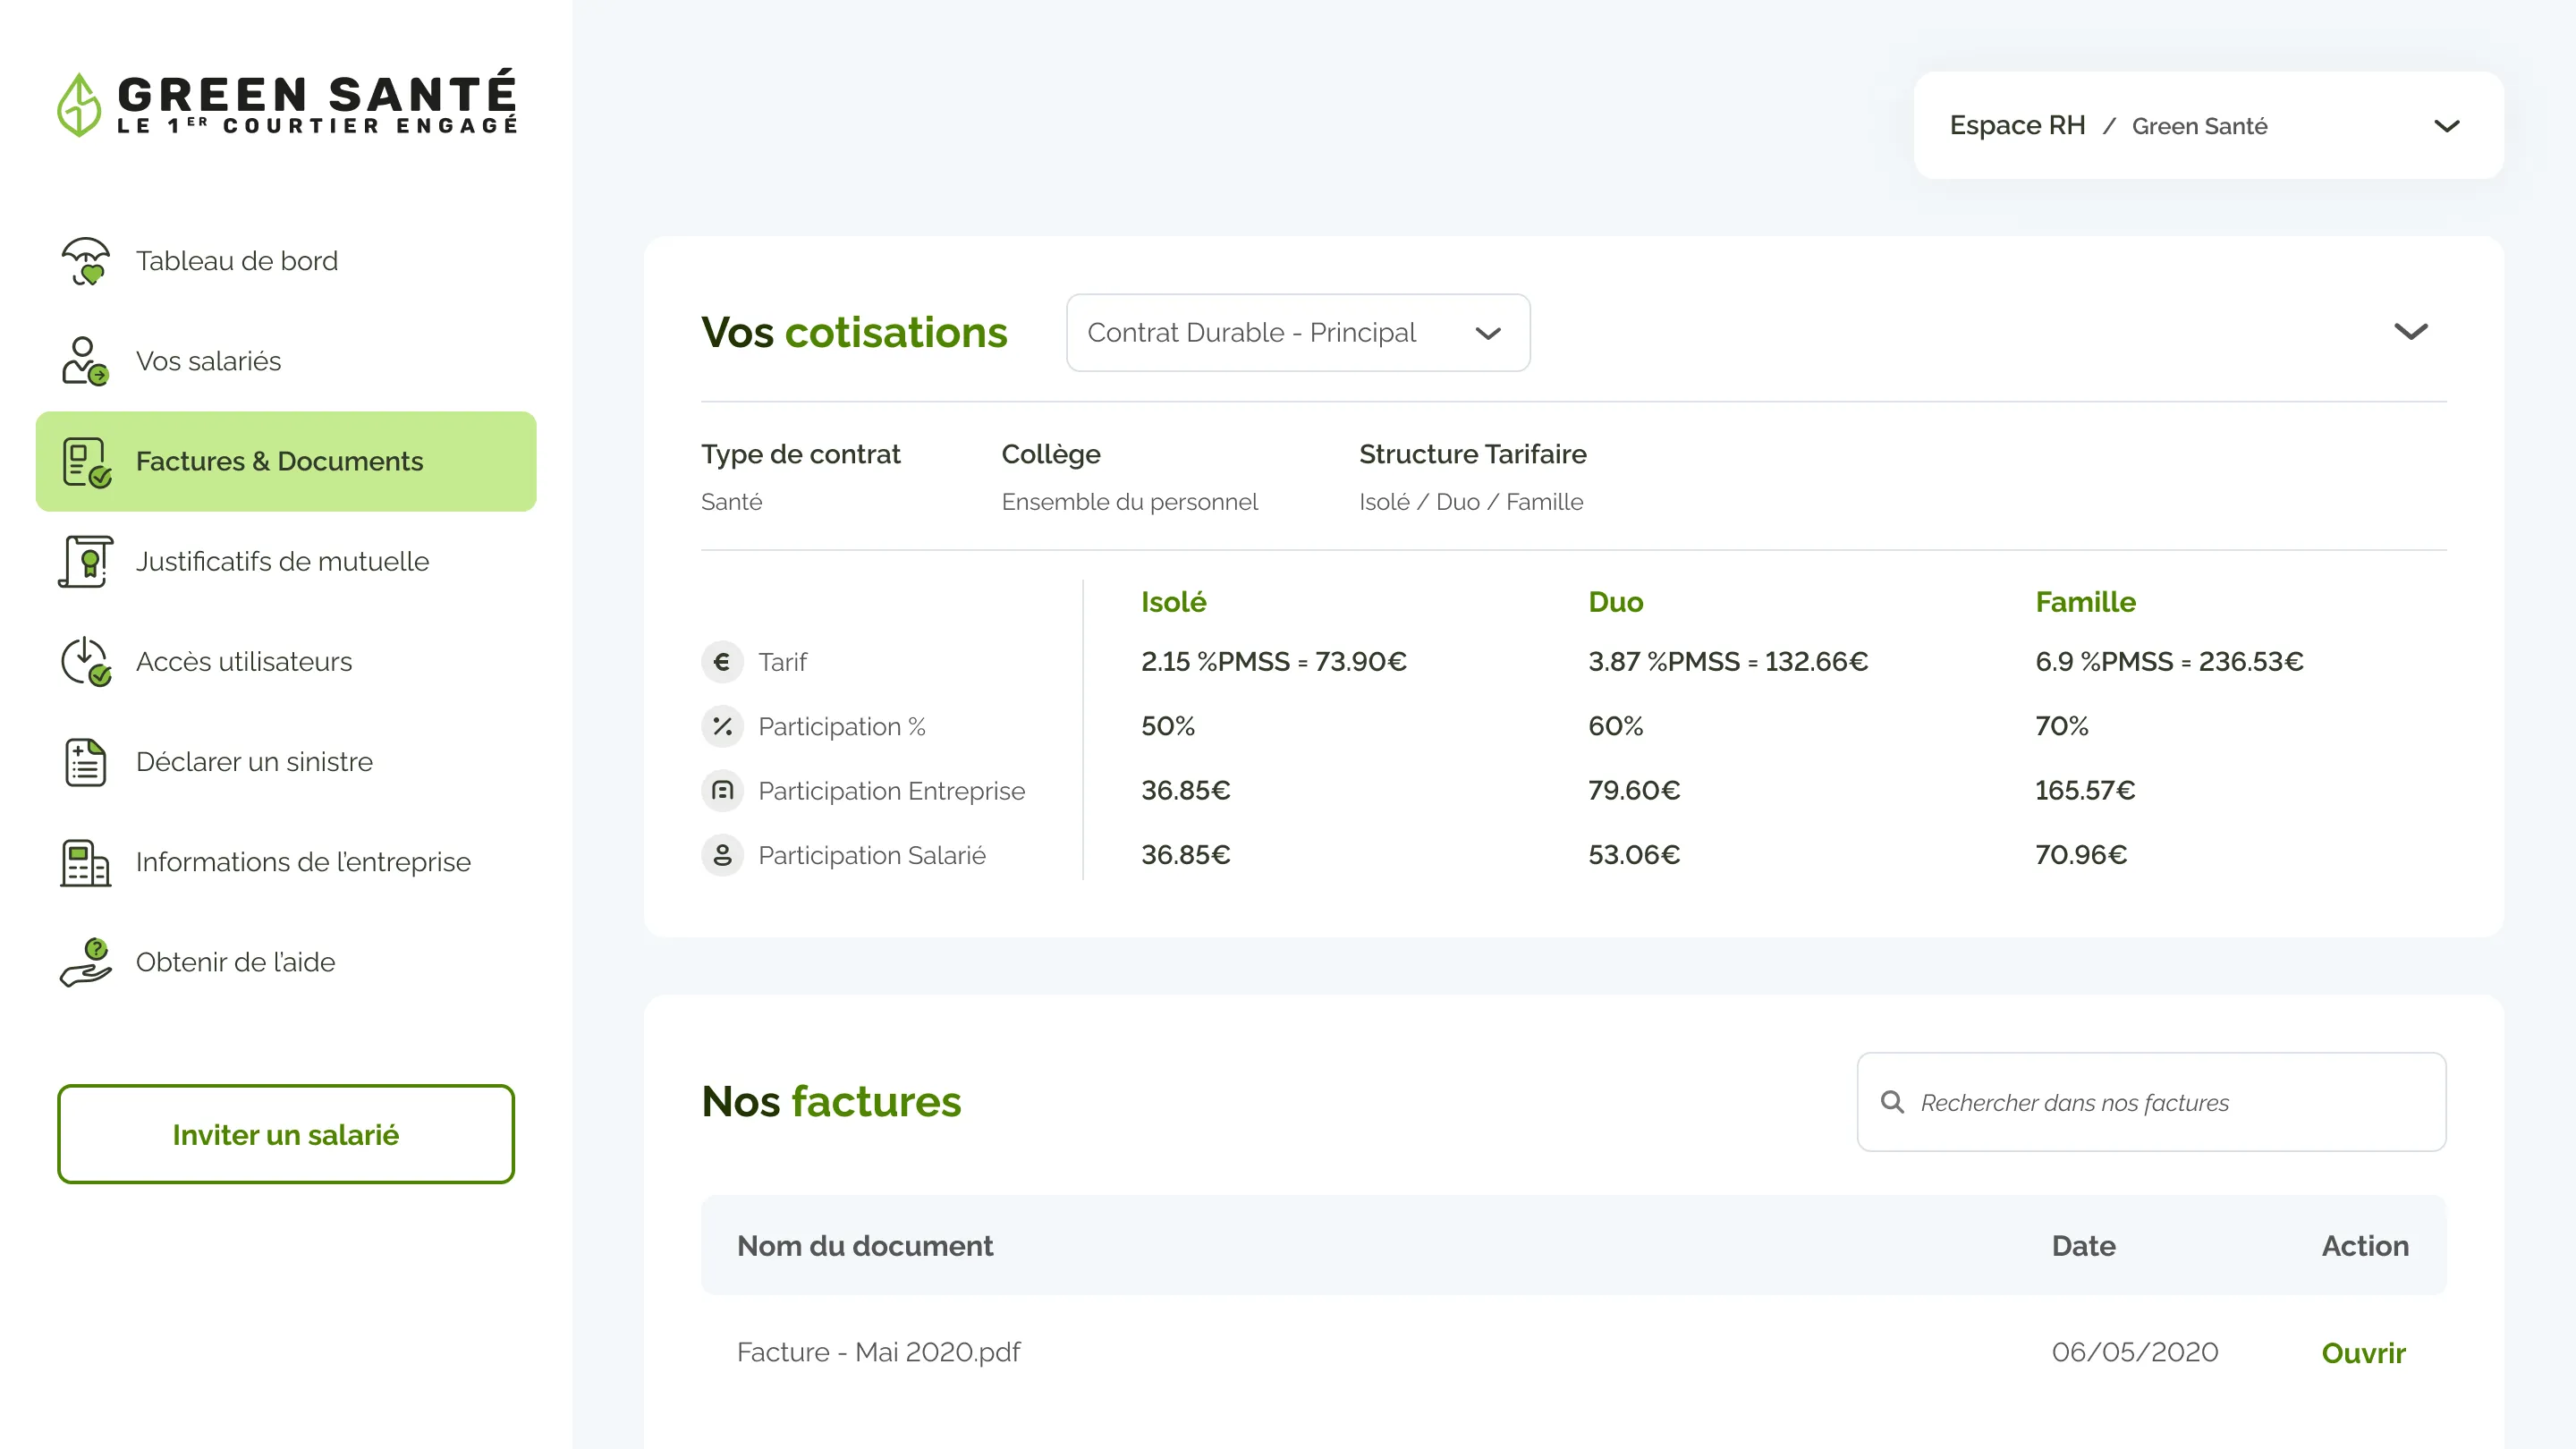
Task: Click the Action column header
Action: coord(2365,1246)
